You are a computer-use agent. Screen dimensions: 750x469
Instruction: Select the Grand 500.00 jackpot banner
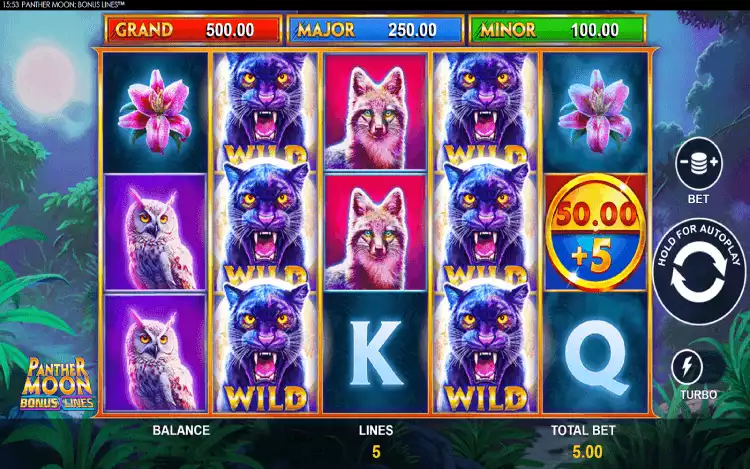(x=193, y=30)
